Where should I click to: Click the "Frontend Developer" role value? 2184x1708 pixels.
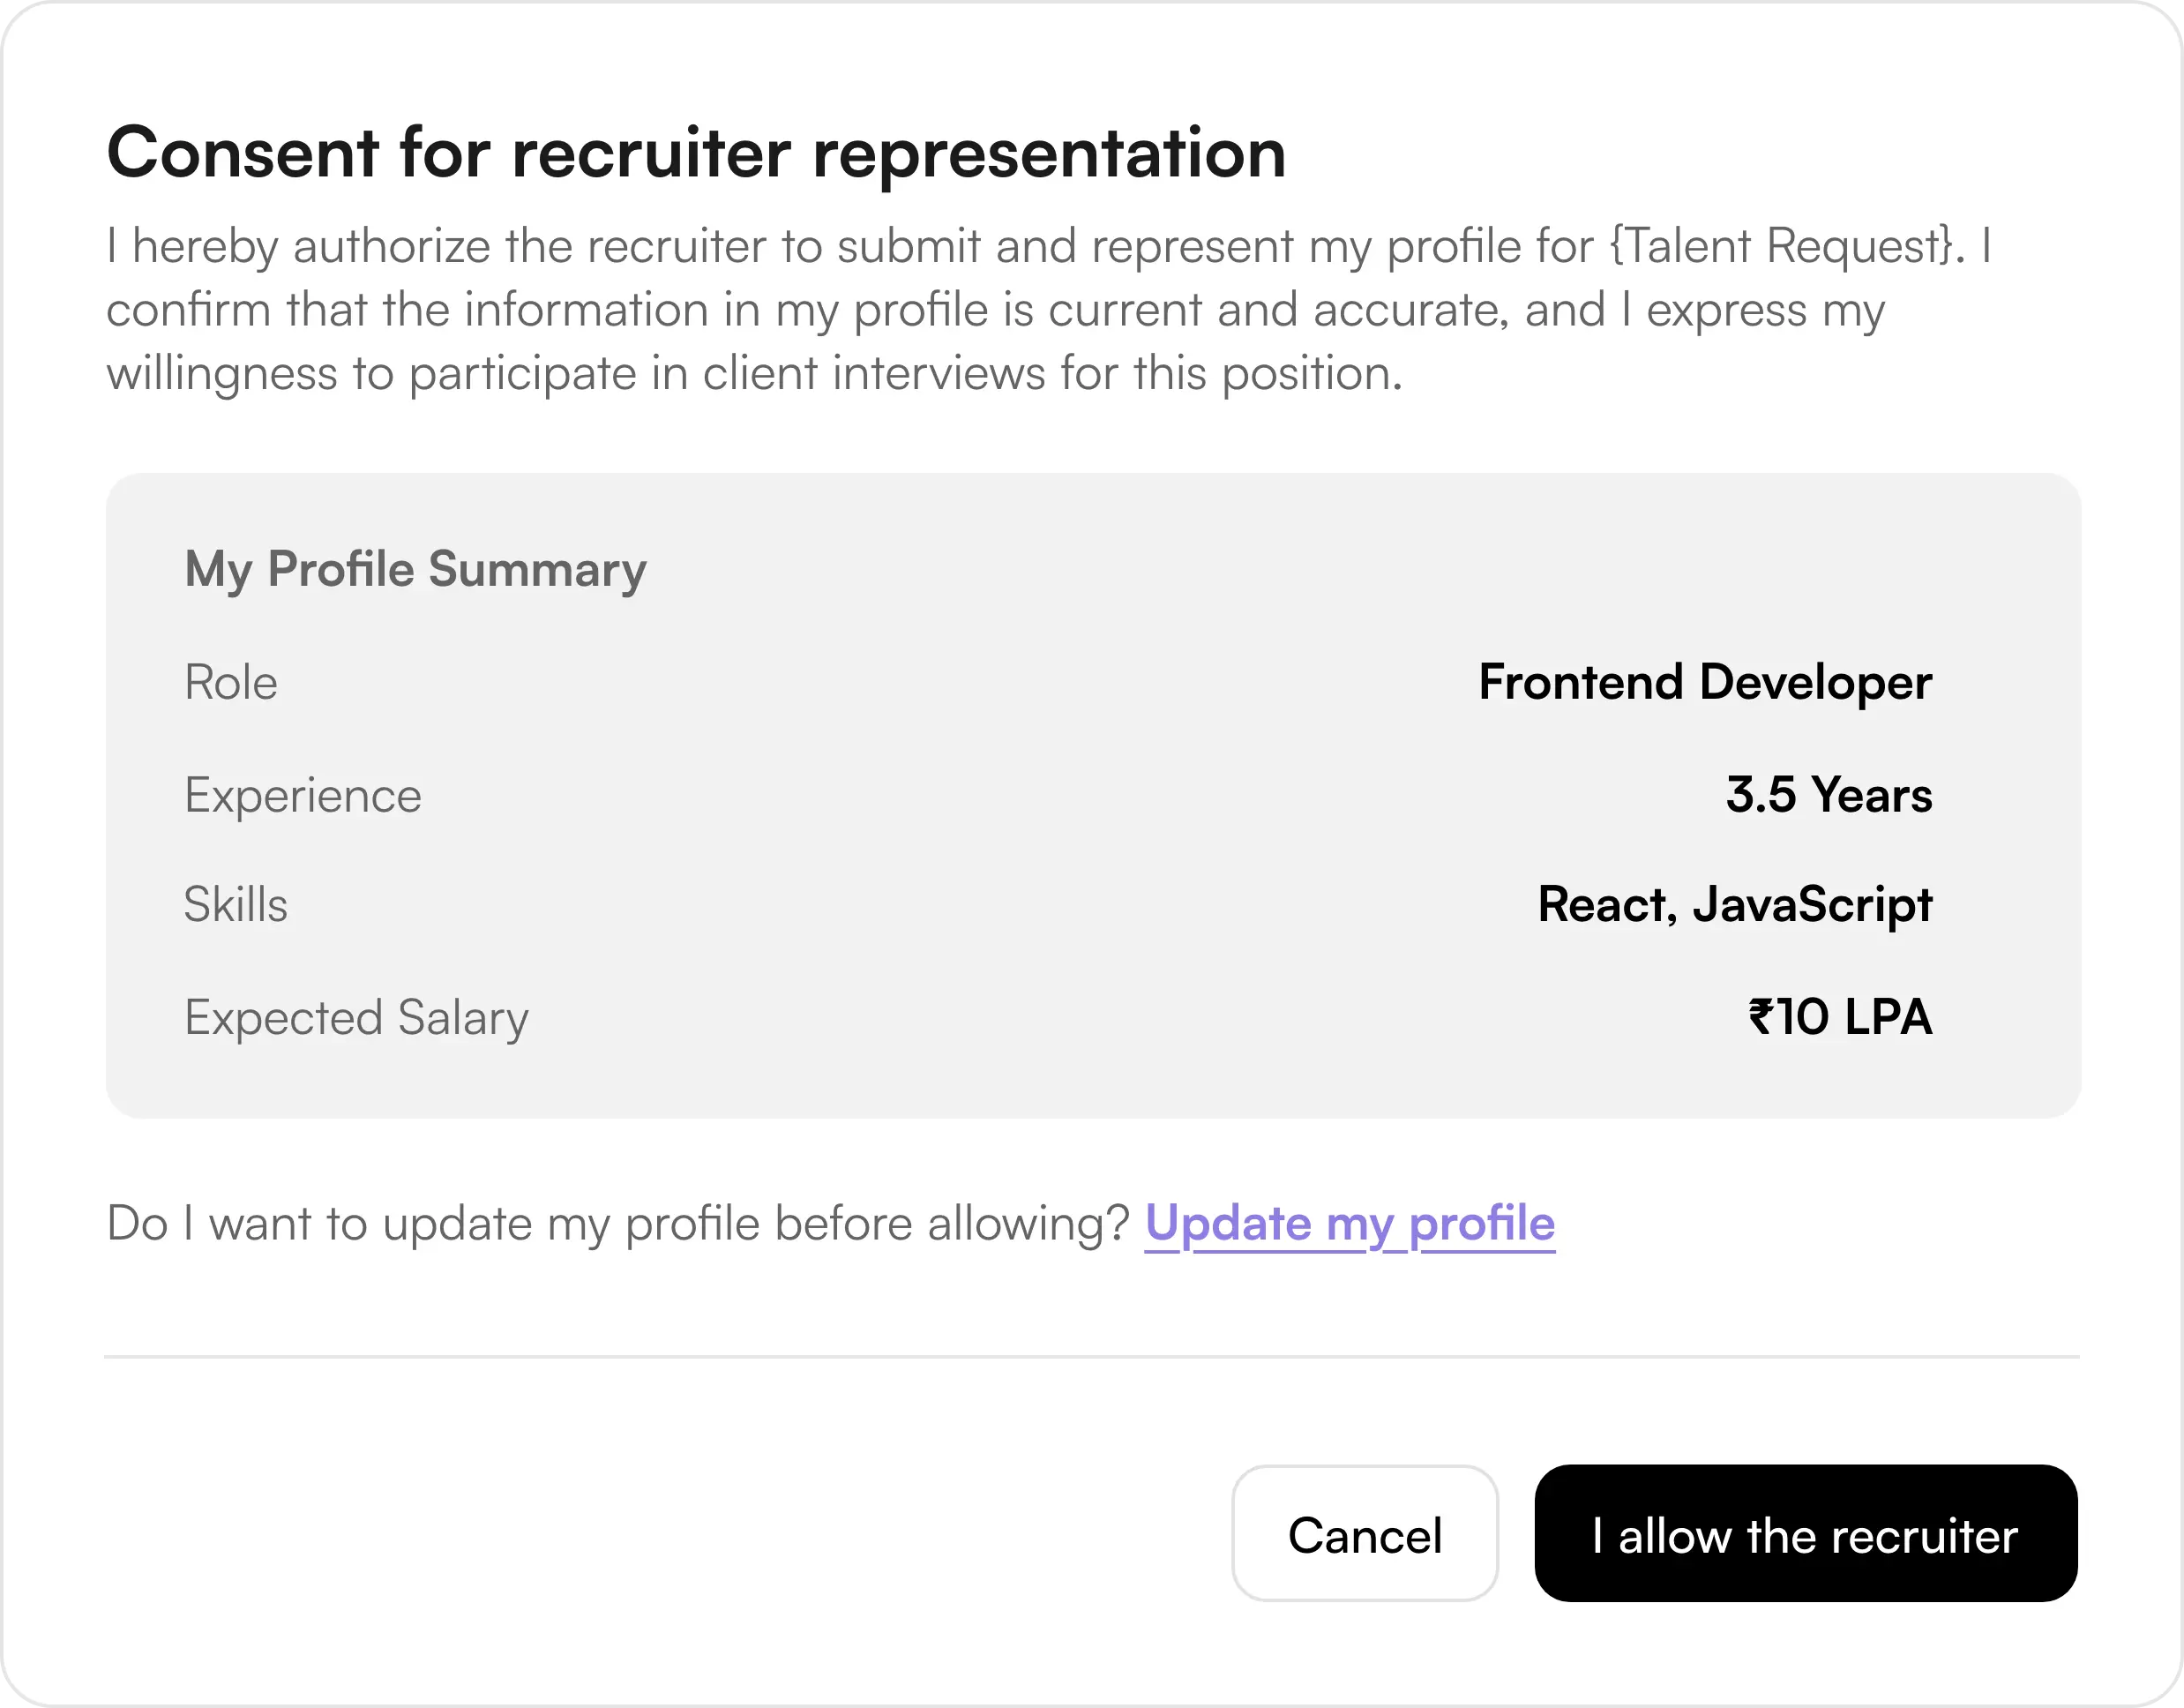pyautogui.click(x=1704, y=683)
